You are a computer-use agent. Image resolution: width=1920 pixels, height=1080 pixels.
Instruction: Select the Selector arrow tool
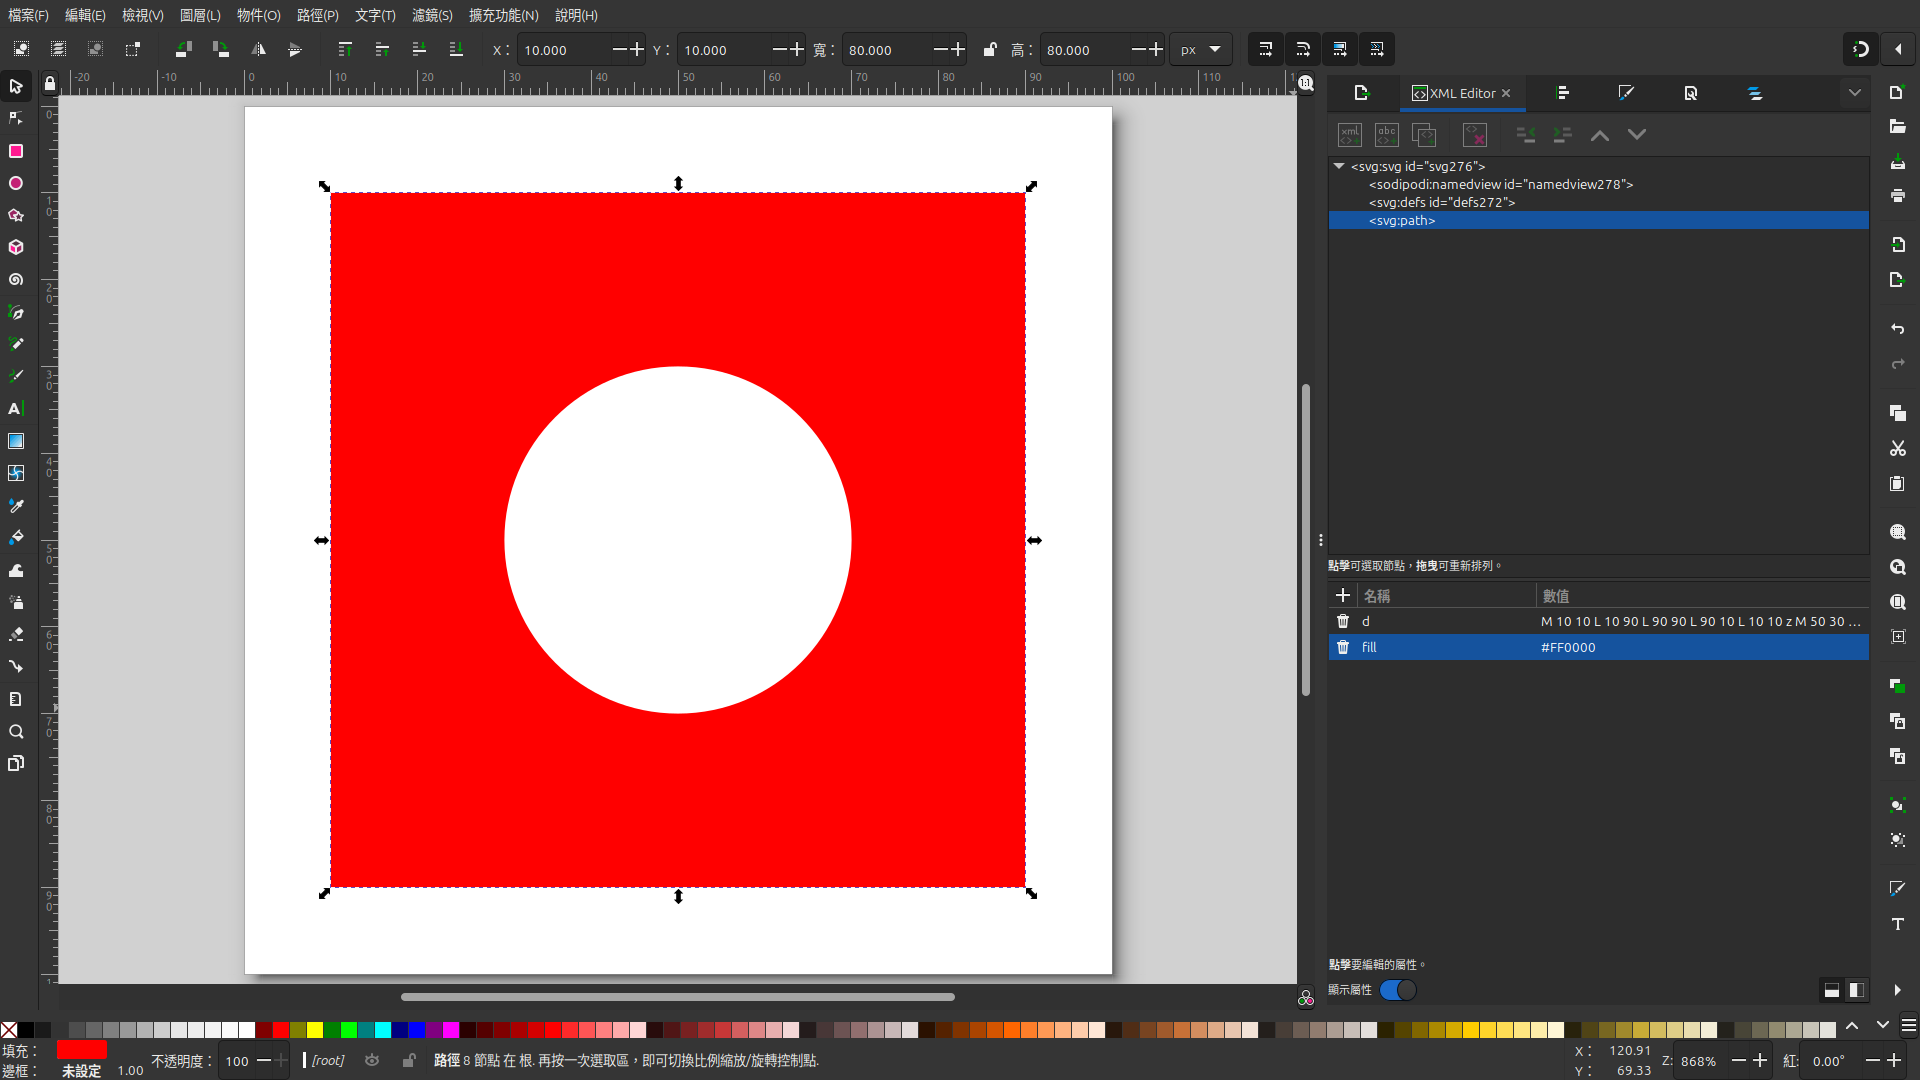(x=16, y=87)
